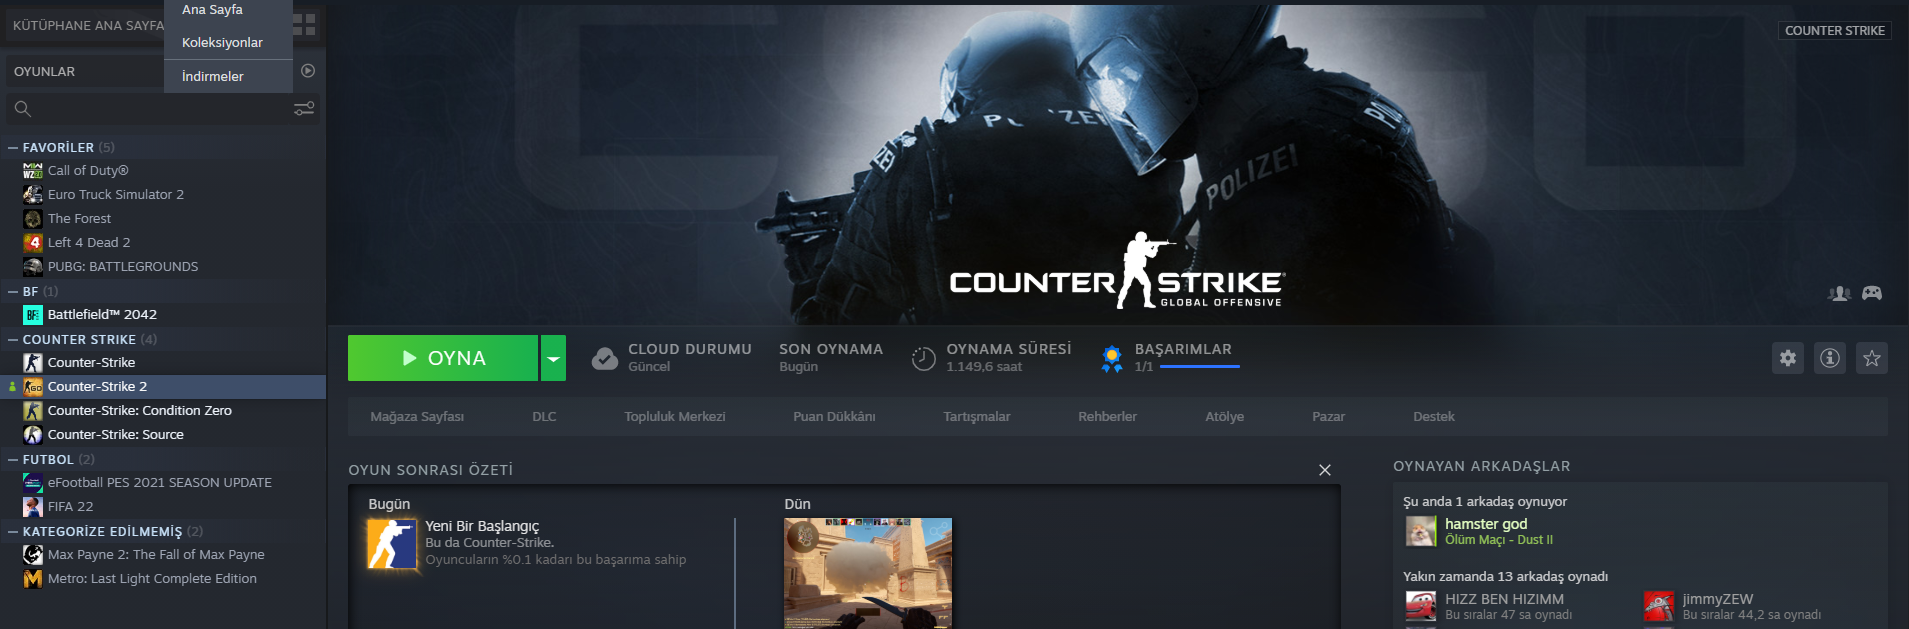Open the OYUNLAR category dropdown
This screenshot has height=629, width=1909.
85,71
